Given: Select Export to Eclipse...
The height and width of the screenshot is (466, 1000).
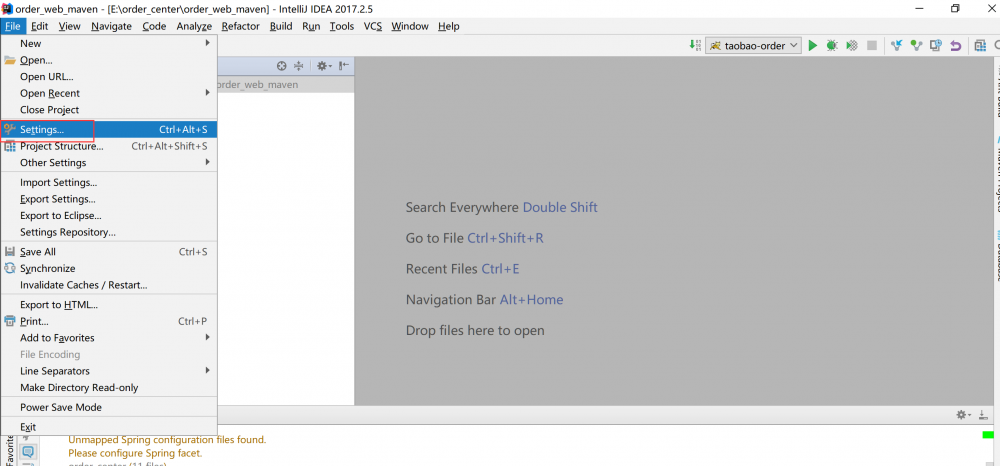Looking at the screenshot, I should coord(109,215).
